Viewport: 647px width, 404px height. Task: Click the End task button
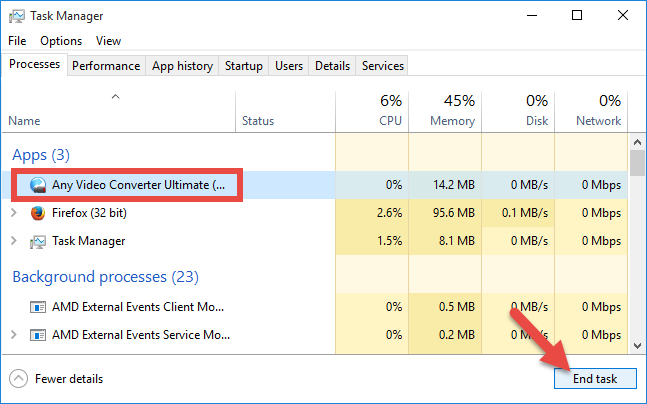coord(595,379)
